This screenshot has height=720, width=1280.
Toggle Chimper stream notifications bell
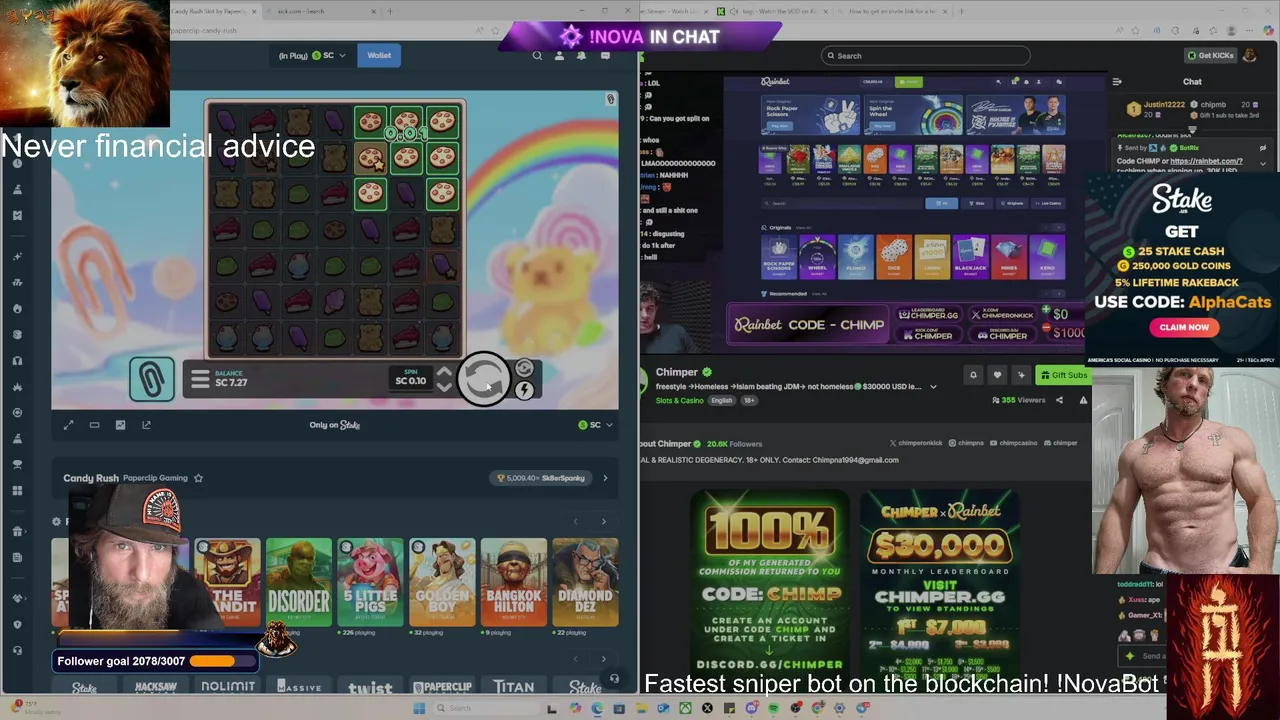[973, 375]
